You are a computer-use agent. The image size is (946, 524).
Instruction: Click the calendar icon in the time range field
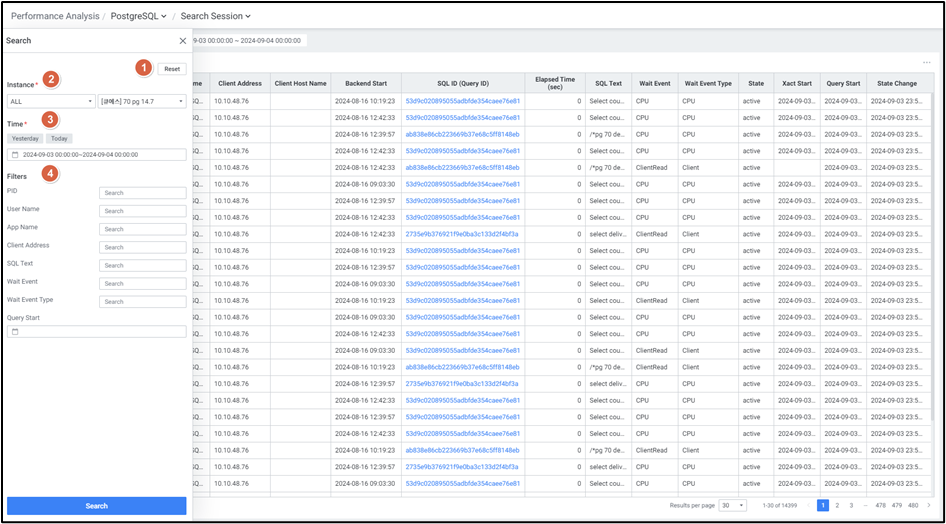click(15, 155)
